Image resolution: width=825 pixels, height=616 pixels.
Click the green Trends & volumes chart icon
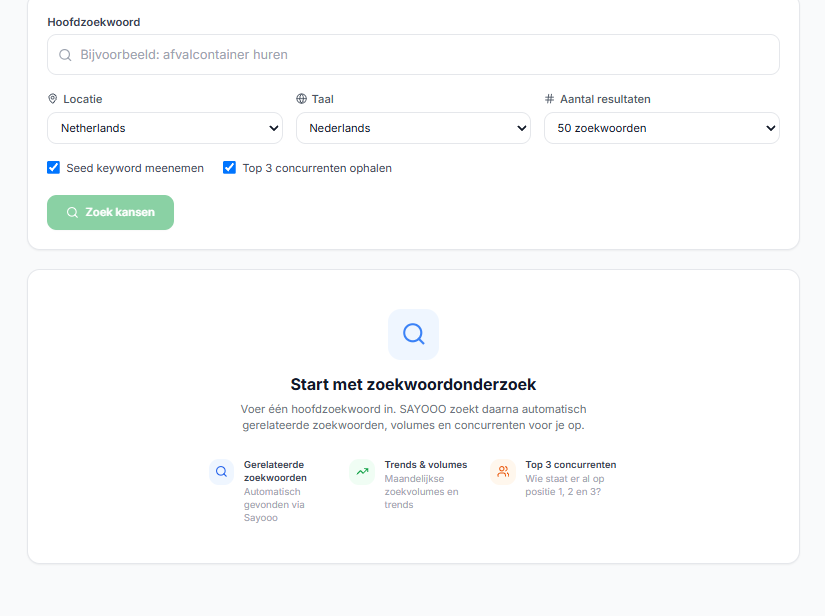362,471
